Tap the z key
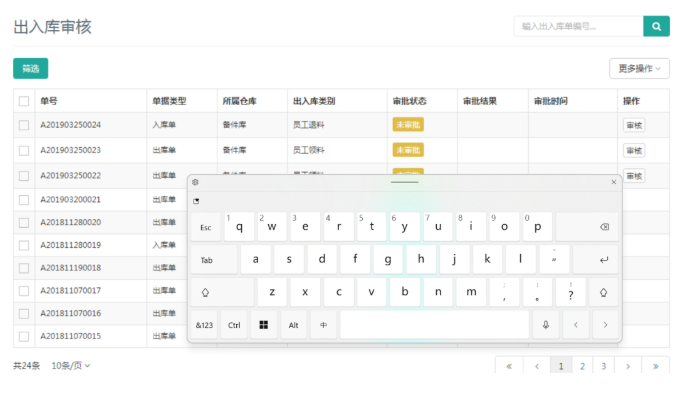This screenshot has width=686, height=399. 272,292
